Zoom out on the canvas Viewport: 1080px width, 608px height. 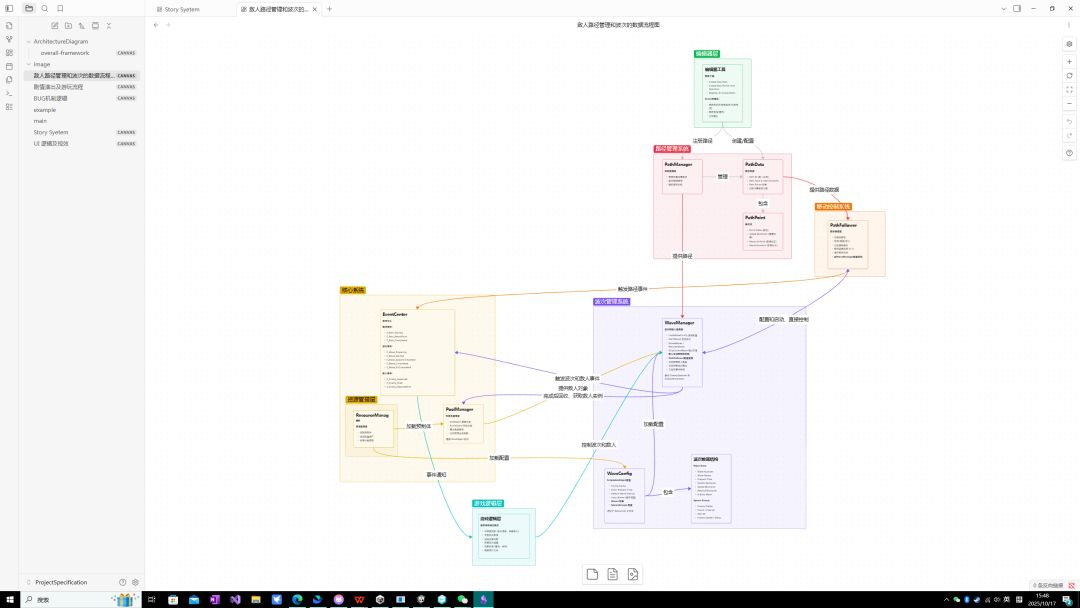tap(1069, 103)
